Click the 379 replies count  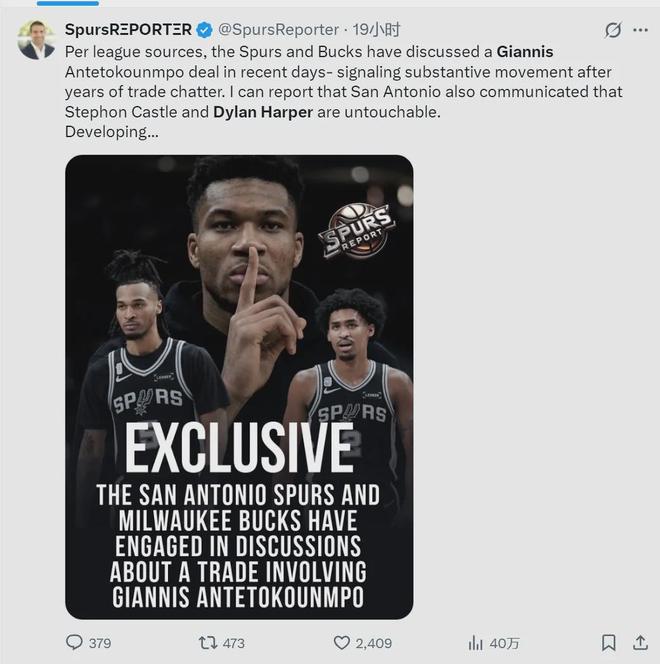(99, 643)
